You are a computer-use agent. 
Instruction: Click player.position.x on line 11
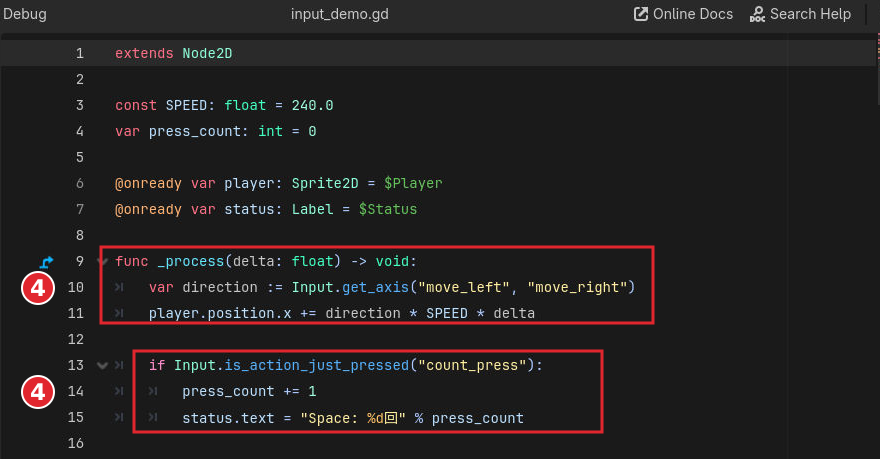(x=220, y=313)
